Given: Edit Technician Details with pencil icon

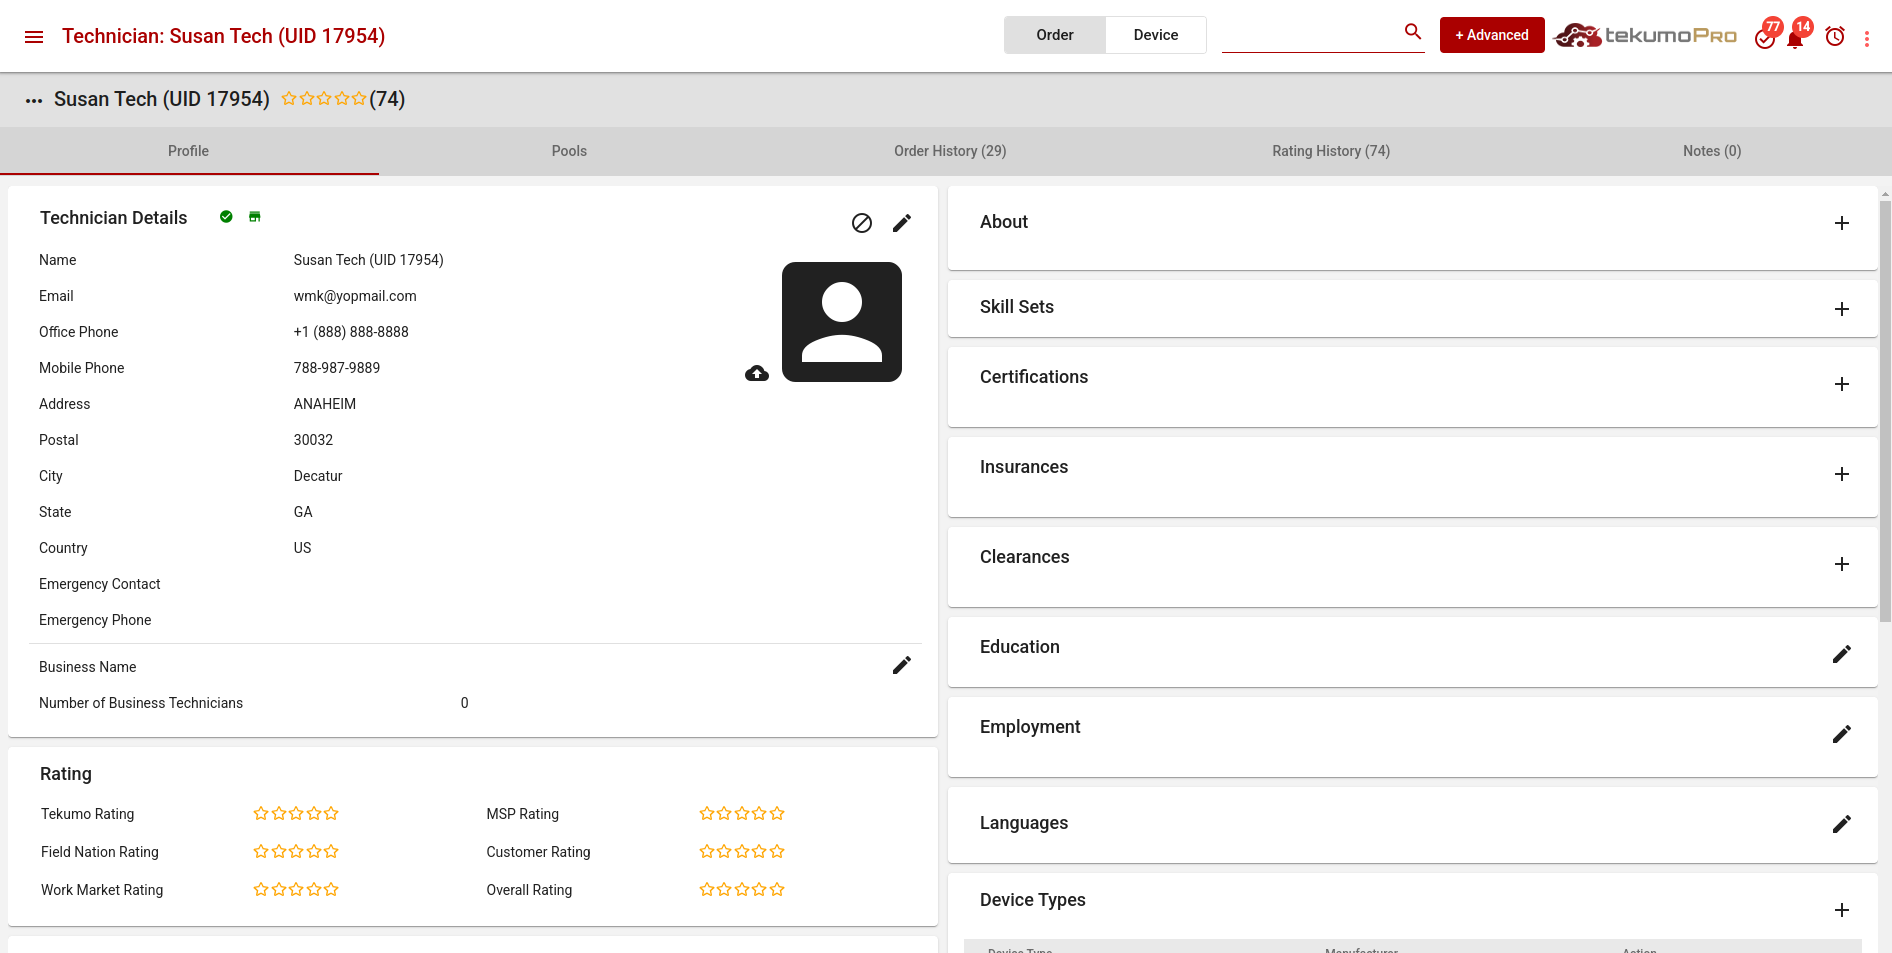Looking at the screenshot, I should tap(901, 223).
